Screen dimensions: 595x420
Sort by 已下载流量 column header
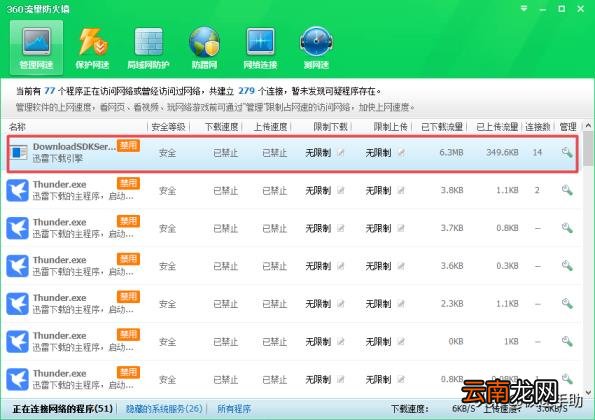pos(442,127)
